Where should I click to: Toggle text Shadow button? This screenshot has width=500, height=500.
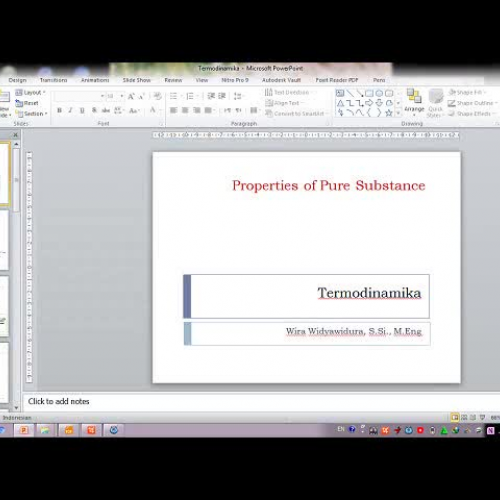tap(94, 110)
